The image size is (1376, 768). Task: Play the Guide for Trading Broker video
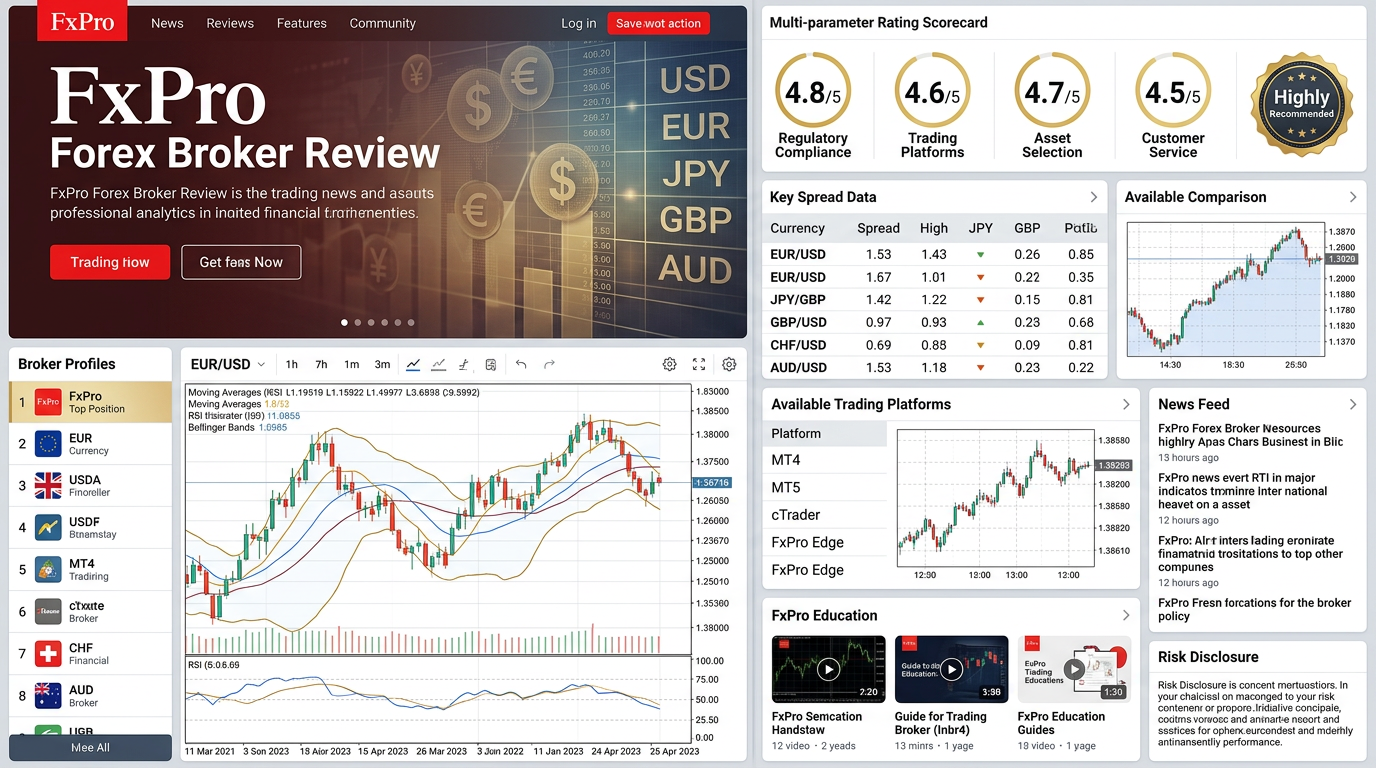click(x=951, y=669)
